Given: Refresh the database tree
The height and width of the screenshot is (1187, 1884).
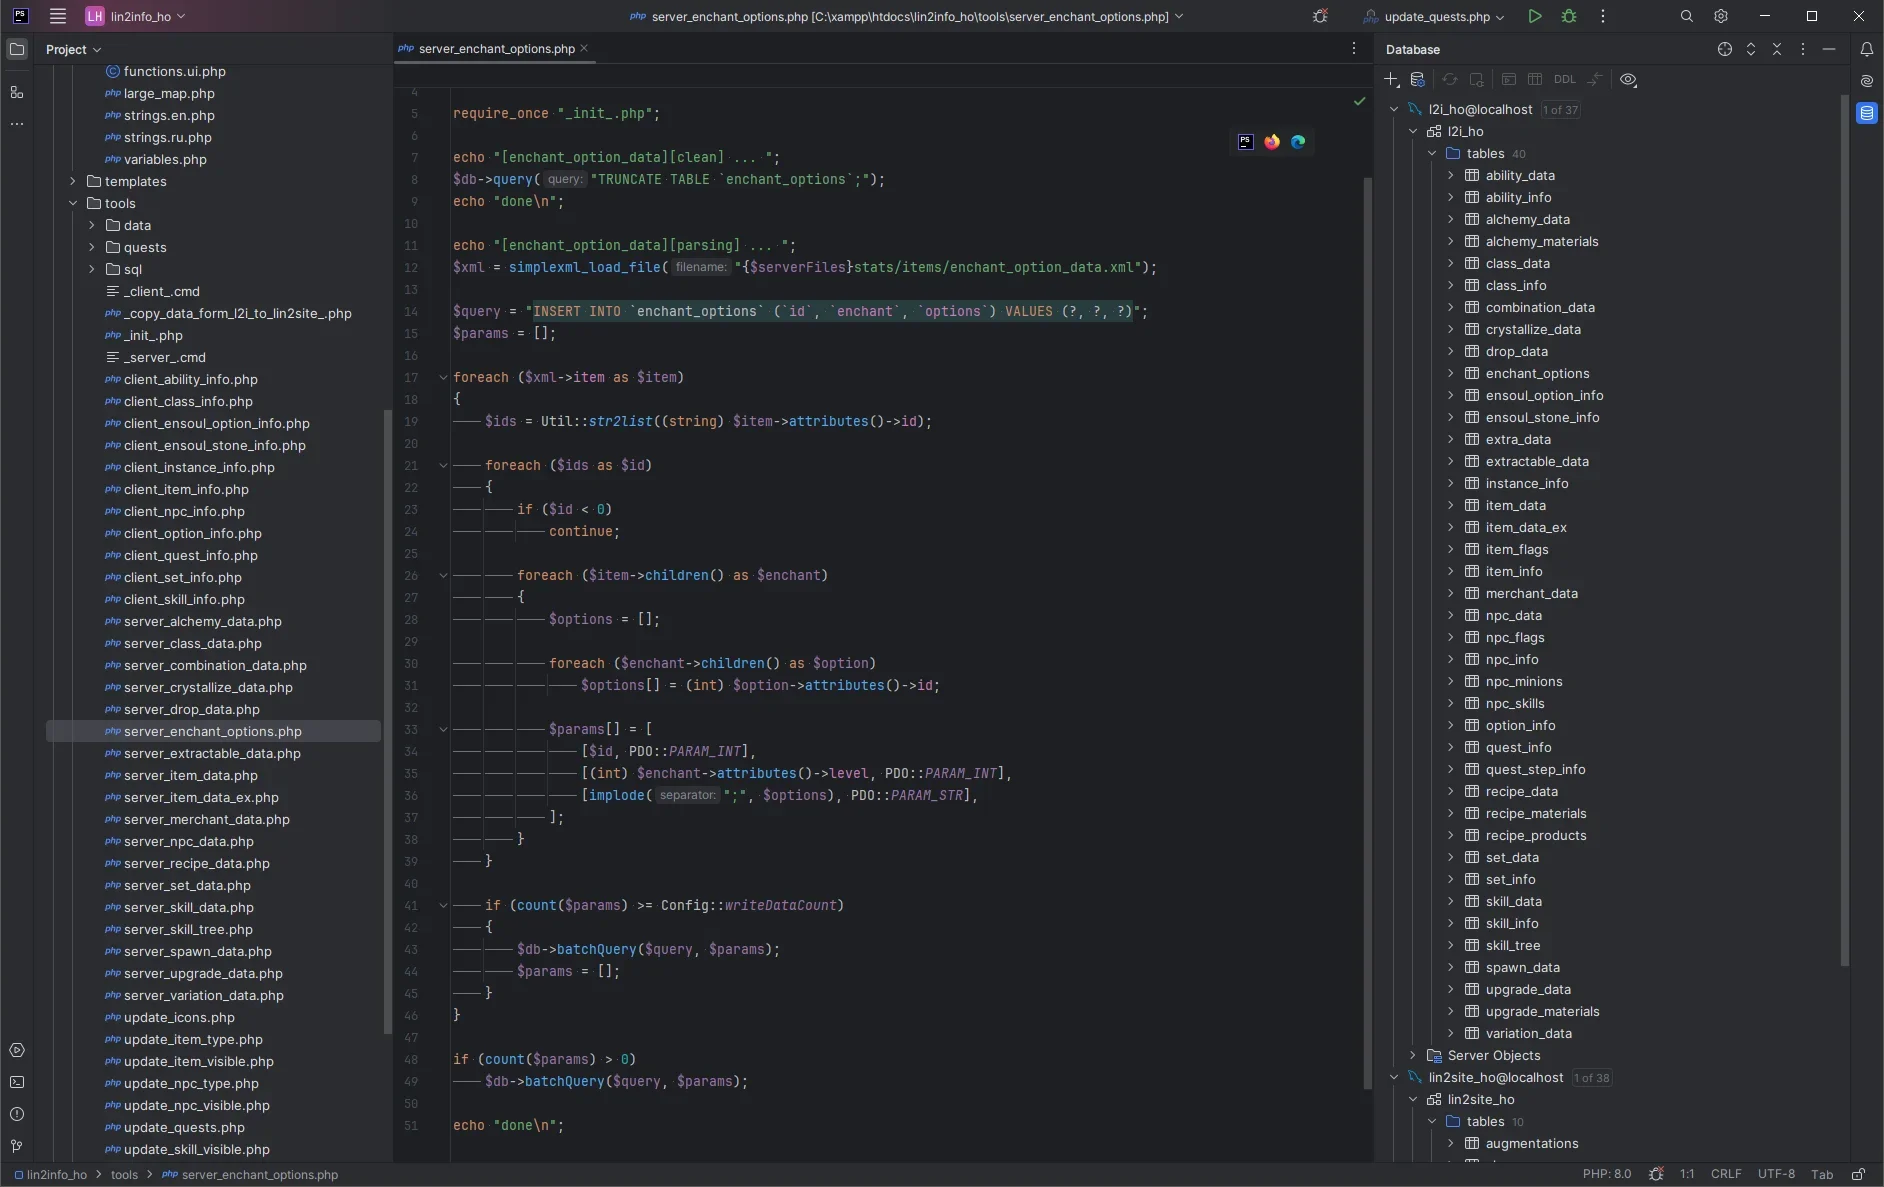Looking at the screenshot, I should (x=1449, y=80).
